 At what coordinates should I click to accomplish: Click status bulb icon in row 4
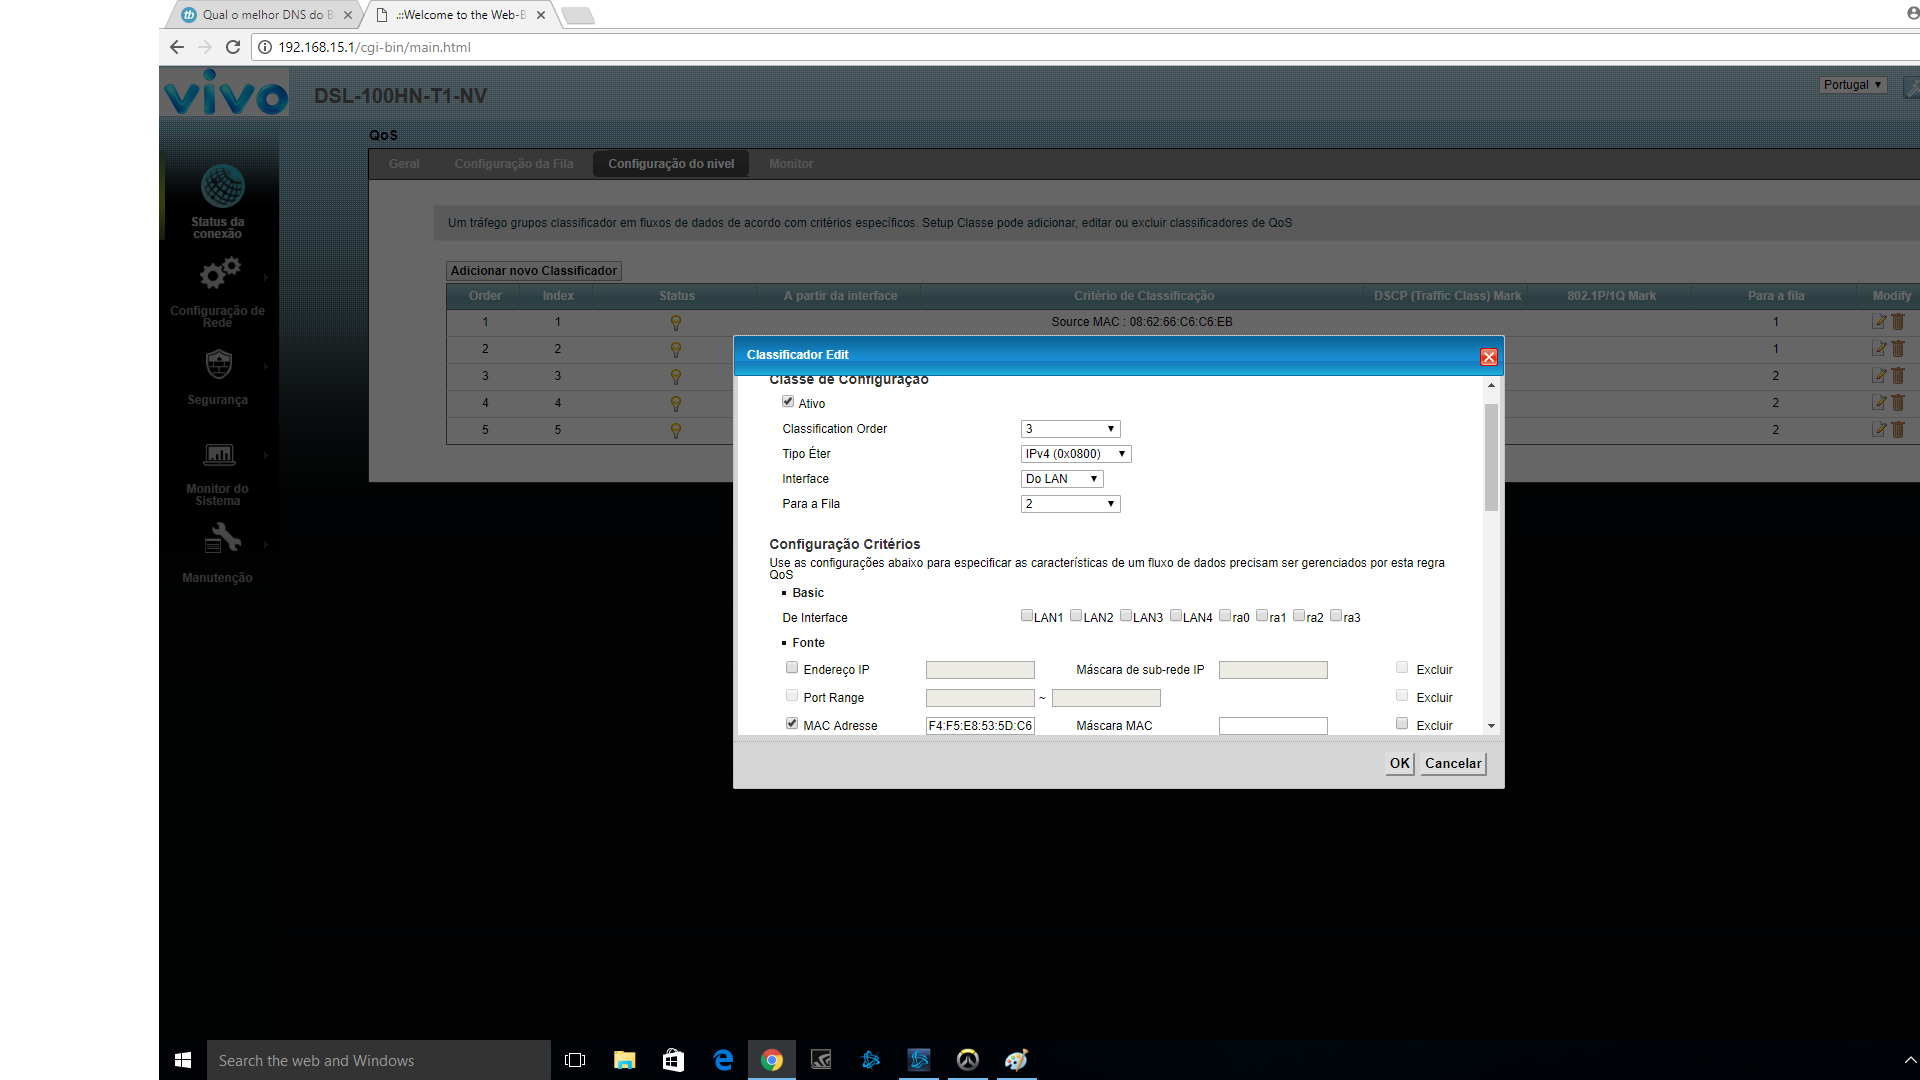pyautogui.click(x=676, y=404)
